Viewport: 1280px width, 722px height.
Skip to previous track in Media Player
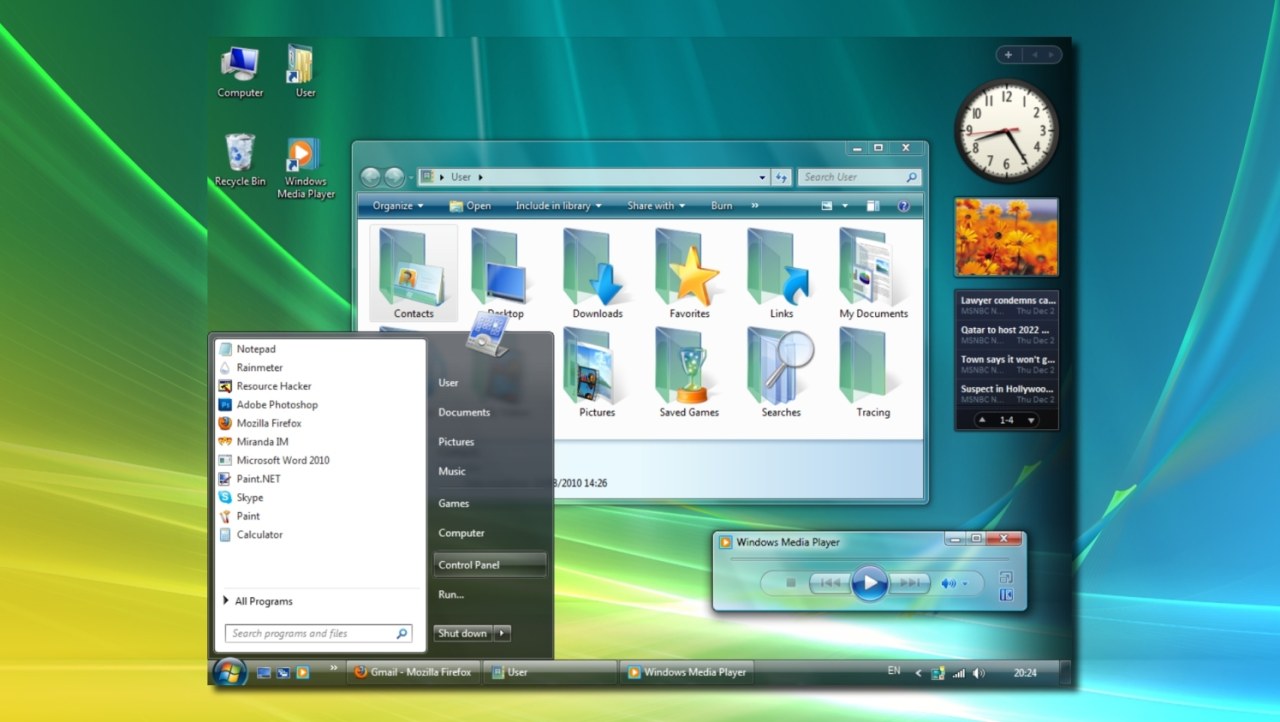[x=829, y=583]
